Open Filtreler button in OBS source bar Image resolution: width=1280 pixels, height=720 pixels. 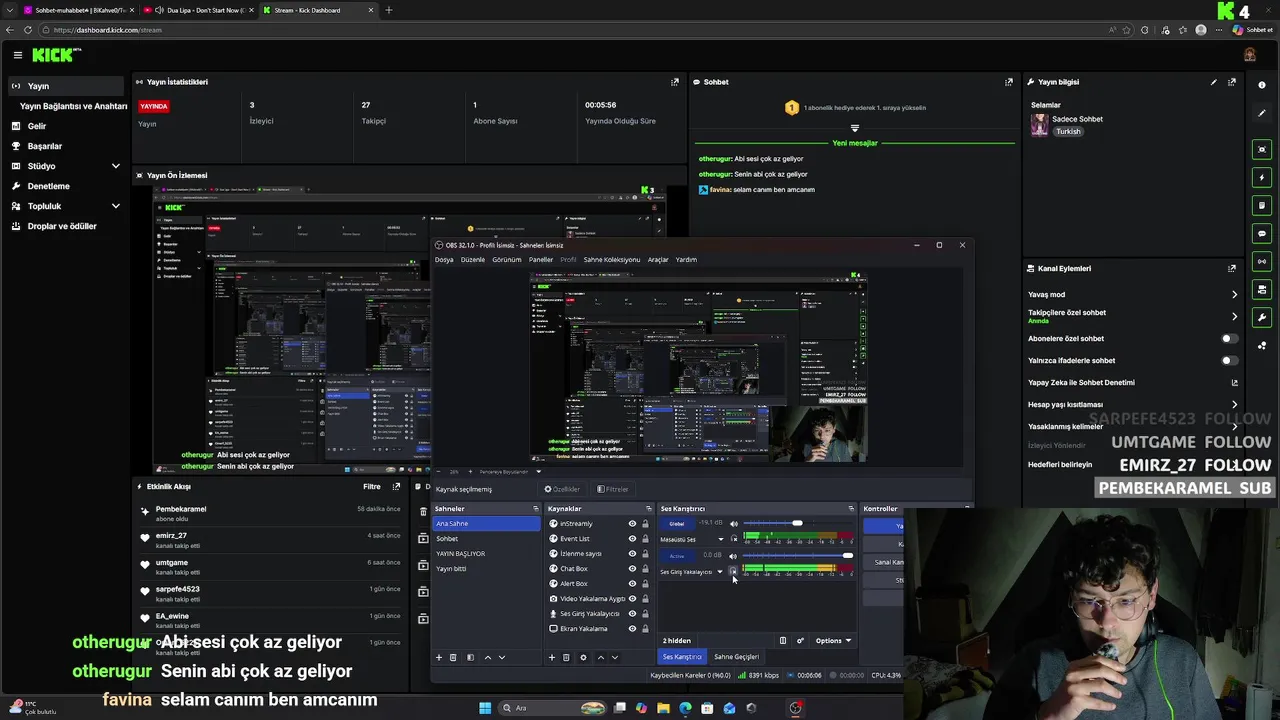[613, 489]
